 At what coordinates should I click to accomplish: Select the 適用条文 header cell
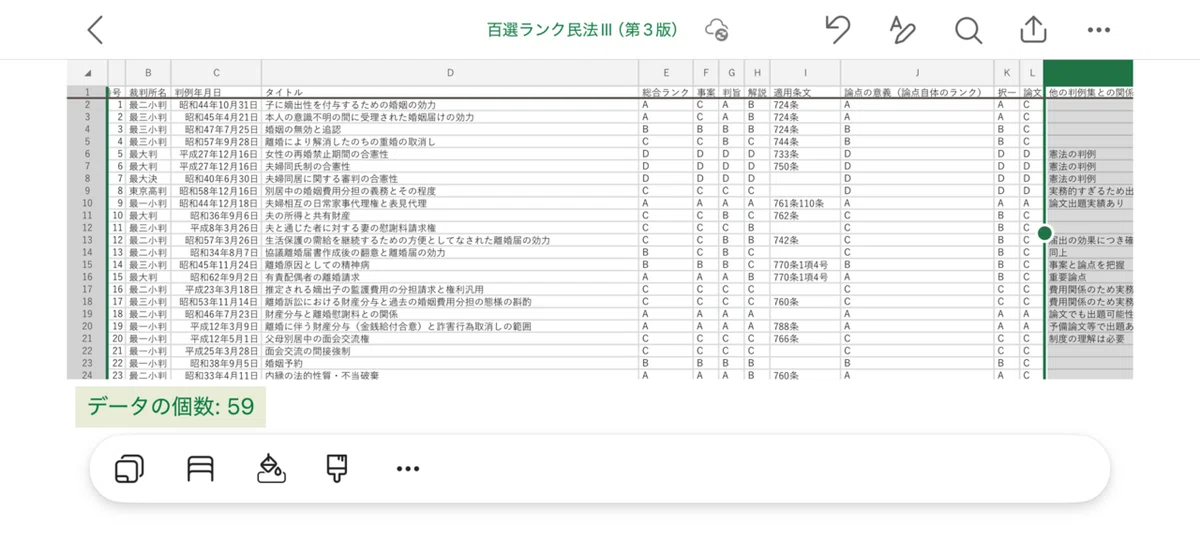coord(806,92)
